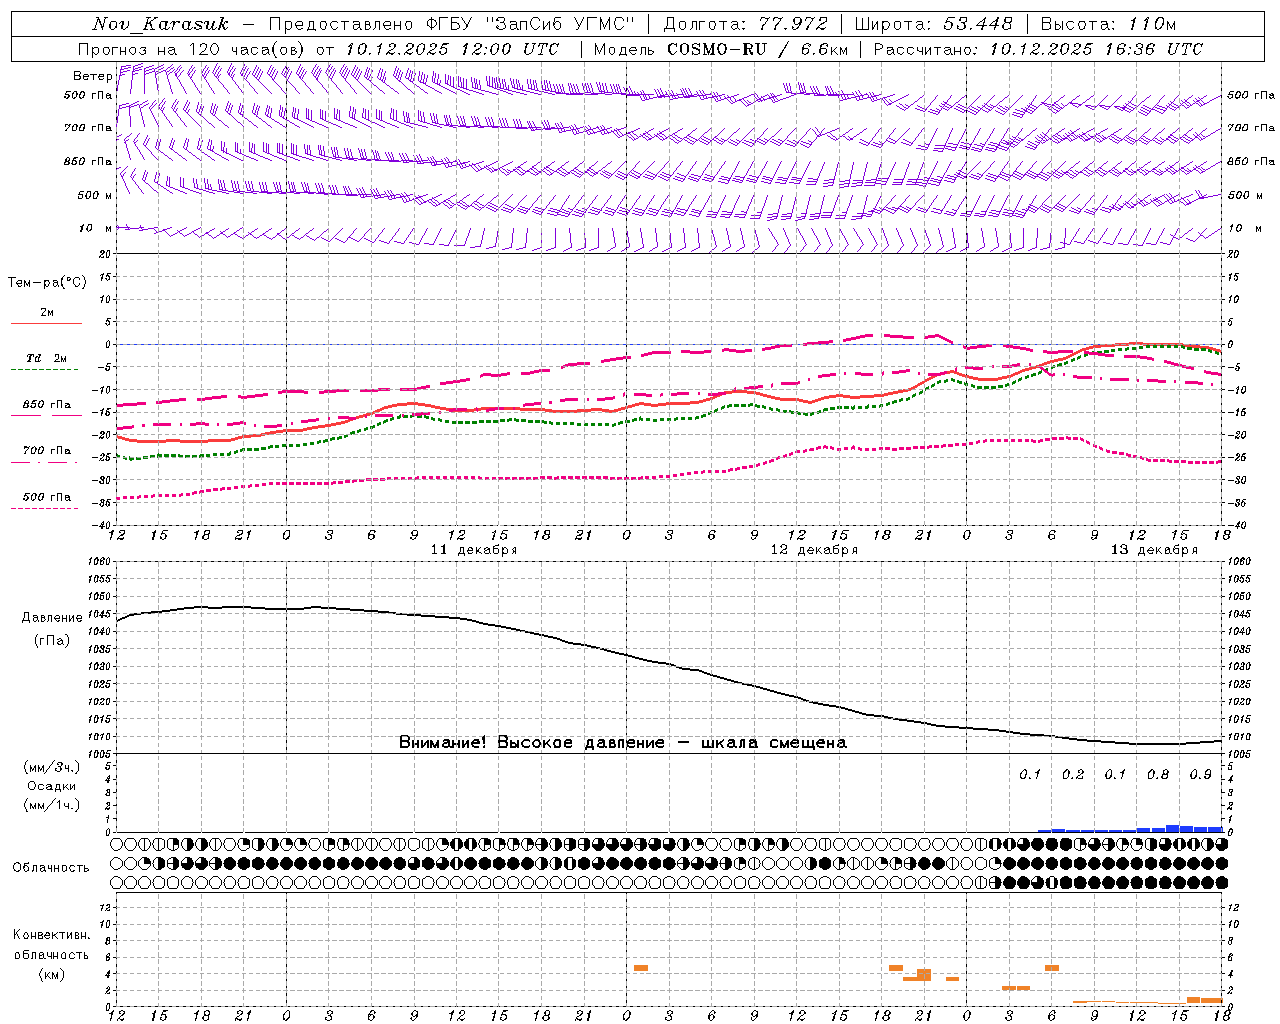Click the '700 гПа' temperature legend entry
The height and width of the screenshot is (1024, 1280).
pyautogui.click(x=46, y=451)
